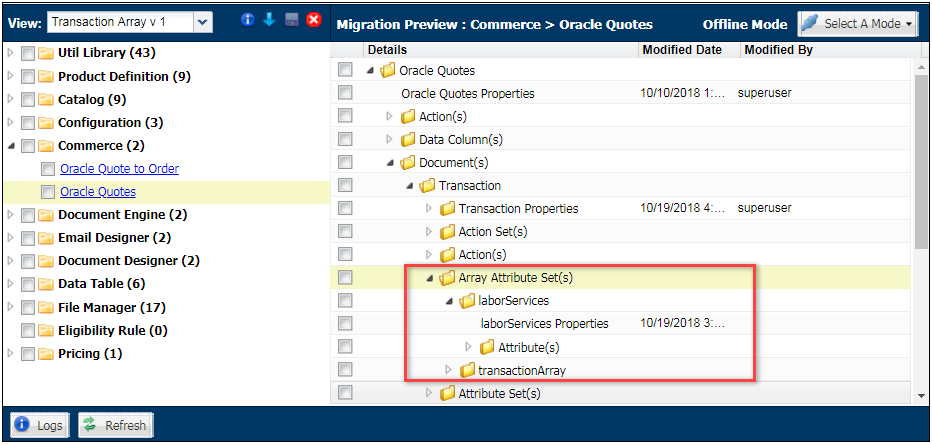
Task: Check the Transaction Properties row checkbox
Action: point(345,209)
